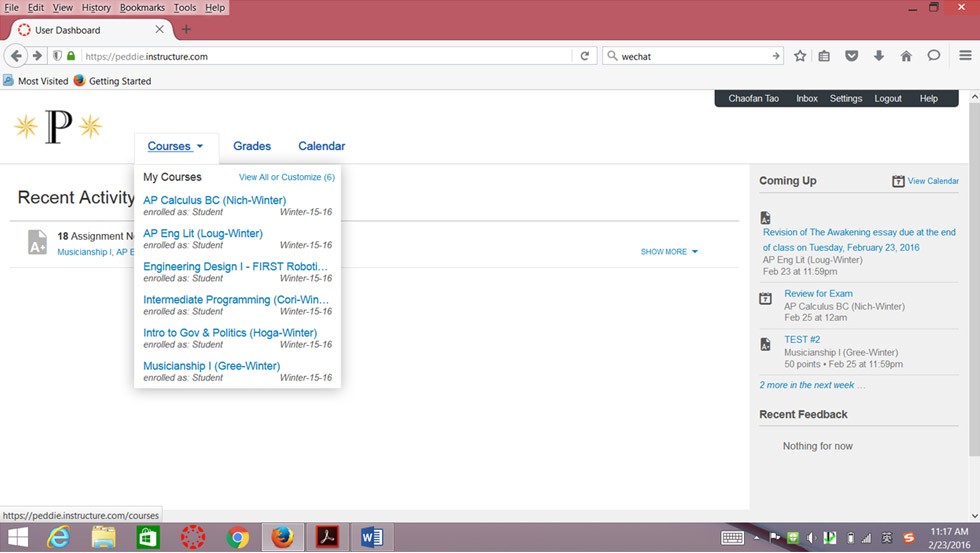Open a new tab with plus button

pyautogui.click(x=186, y=29)
